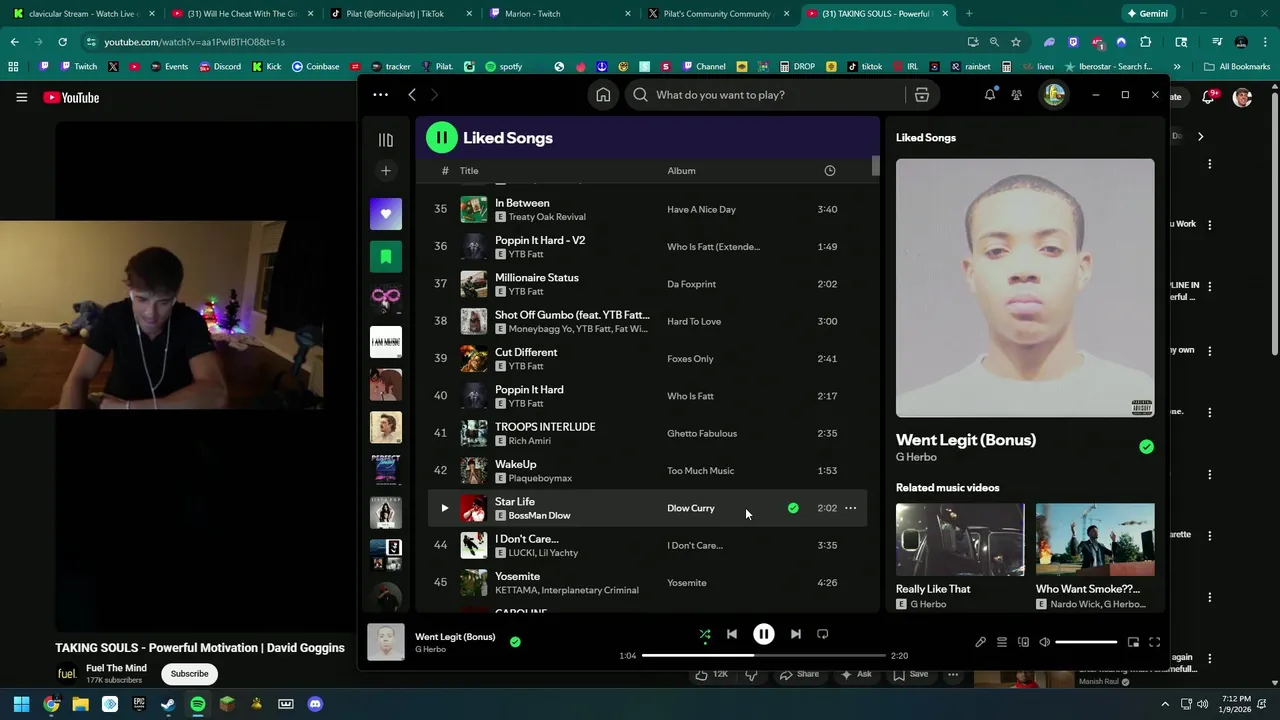
Task: Switch to Marlon - Twitch browser tab
Action: point(558,14)
